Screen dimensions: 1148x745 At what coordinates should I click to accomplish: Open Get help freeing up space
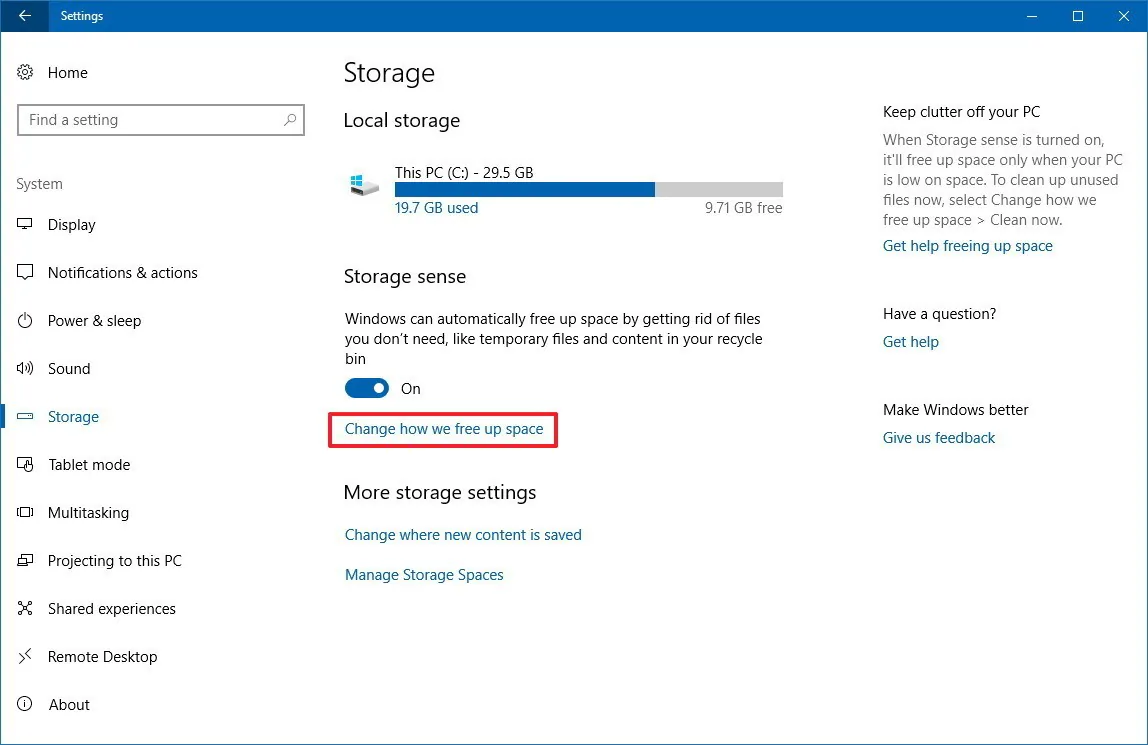[x=967, y=246]
